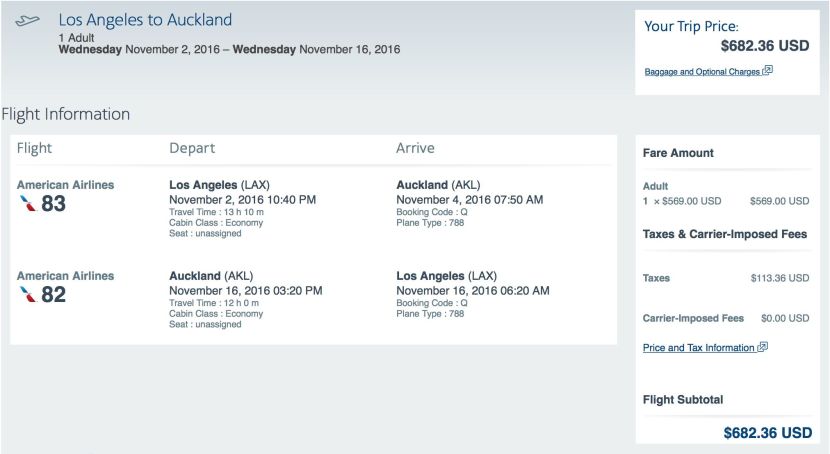Click the Arrive column header
Viewport: 830px width, 454px height.
coord(416,148)
